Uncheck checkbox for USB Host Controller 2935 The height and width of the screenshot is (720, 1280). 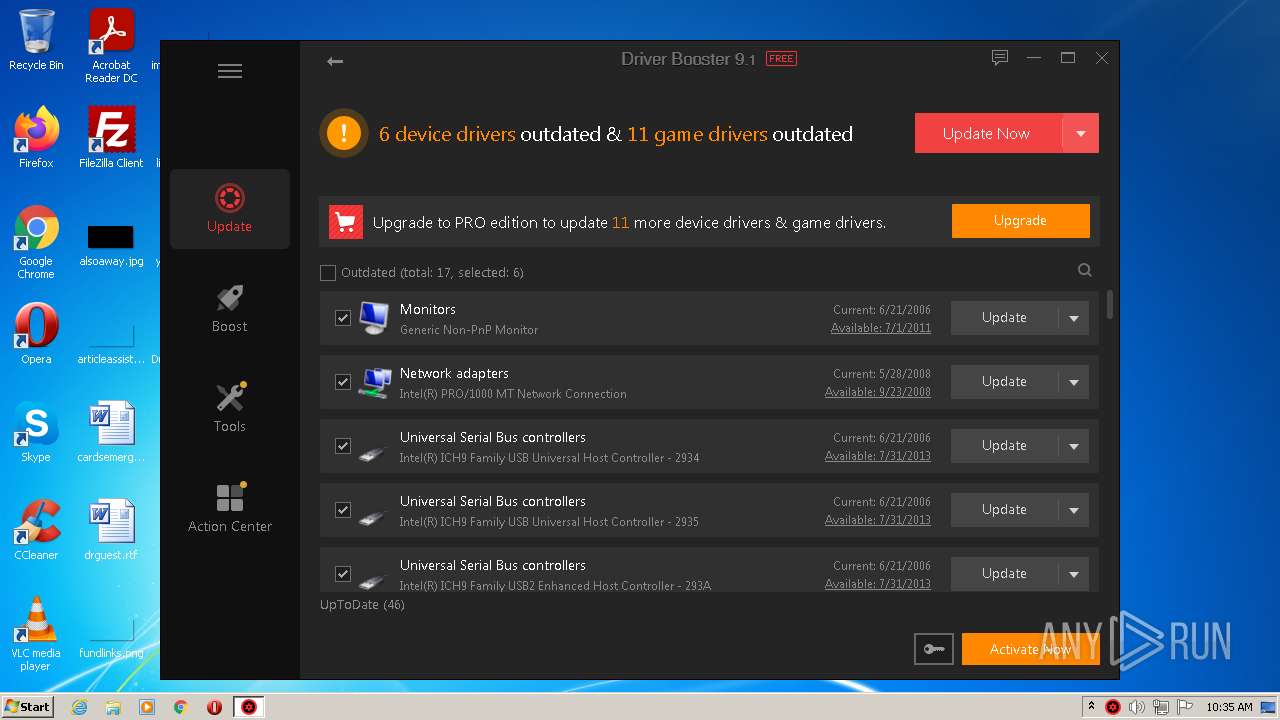[x=343, y=510]
